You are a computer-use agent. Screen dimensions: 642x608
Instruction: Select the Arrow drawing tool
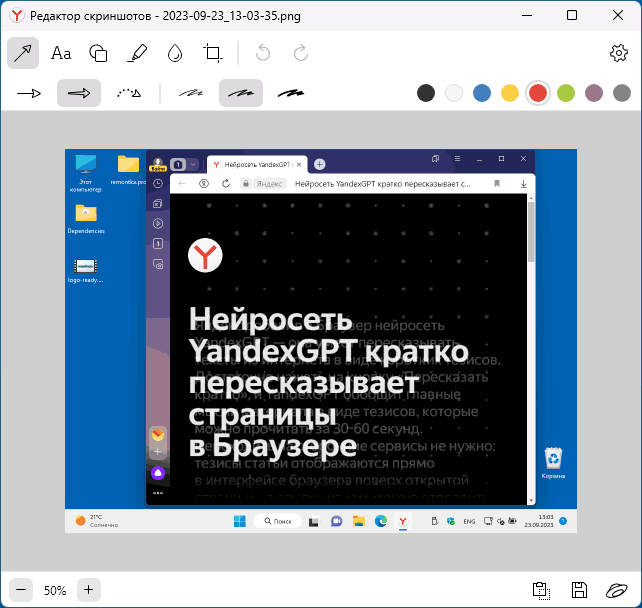click(x=23, y=53)
